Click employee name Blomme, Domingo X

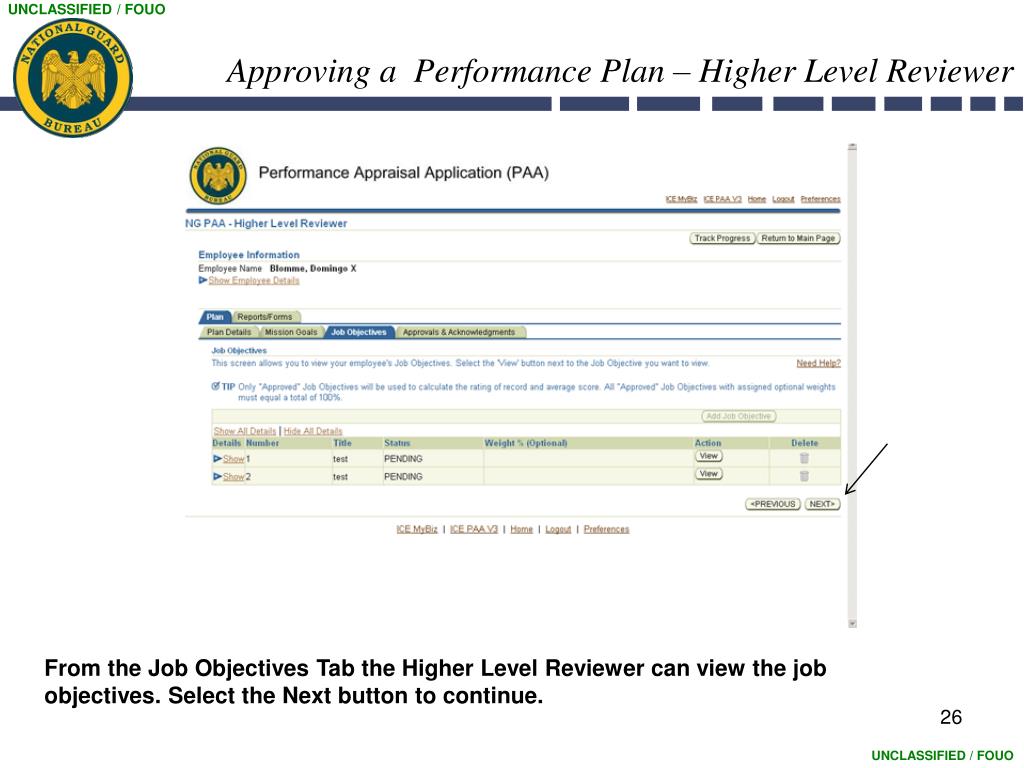tap(313, 268)
